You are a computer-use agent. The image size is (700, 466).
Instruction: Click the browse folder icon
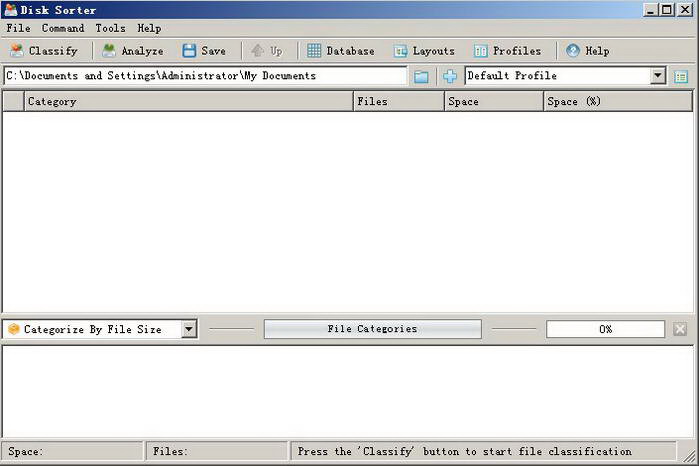tap(421, 76)
